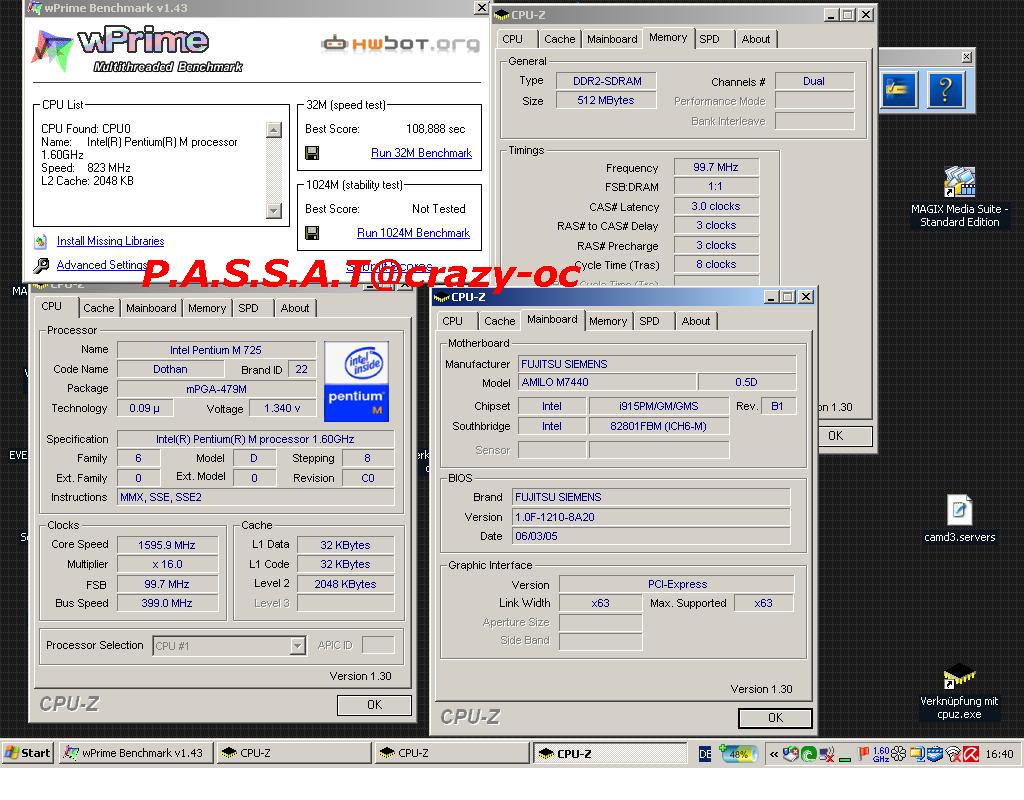Click the folder-monitor tray icon
The width and height of the screenshot is (1024, 800).
point(918,754)
